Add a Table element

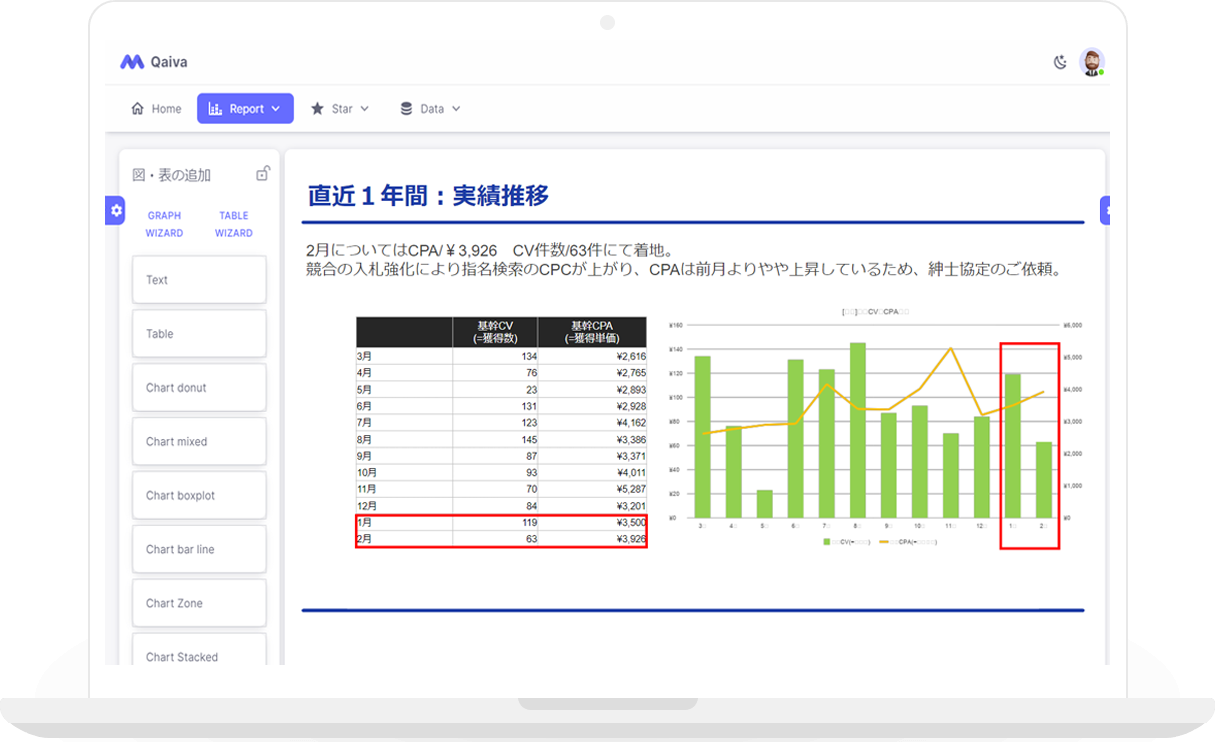coord(199,334)
